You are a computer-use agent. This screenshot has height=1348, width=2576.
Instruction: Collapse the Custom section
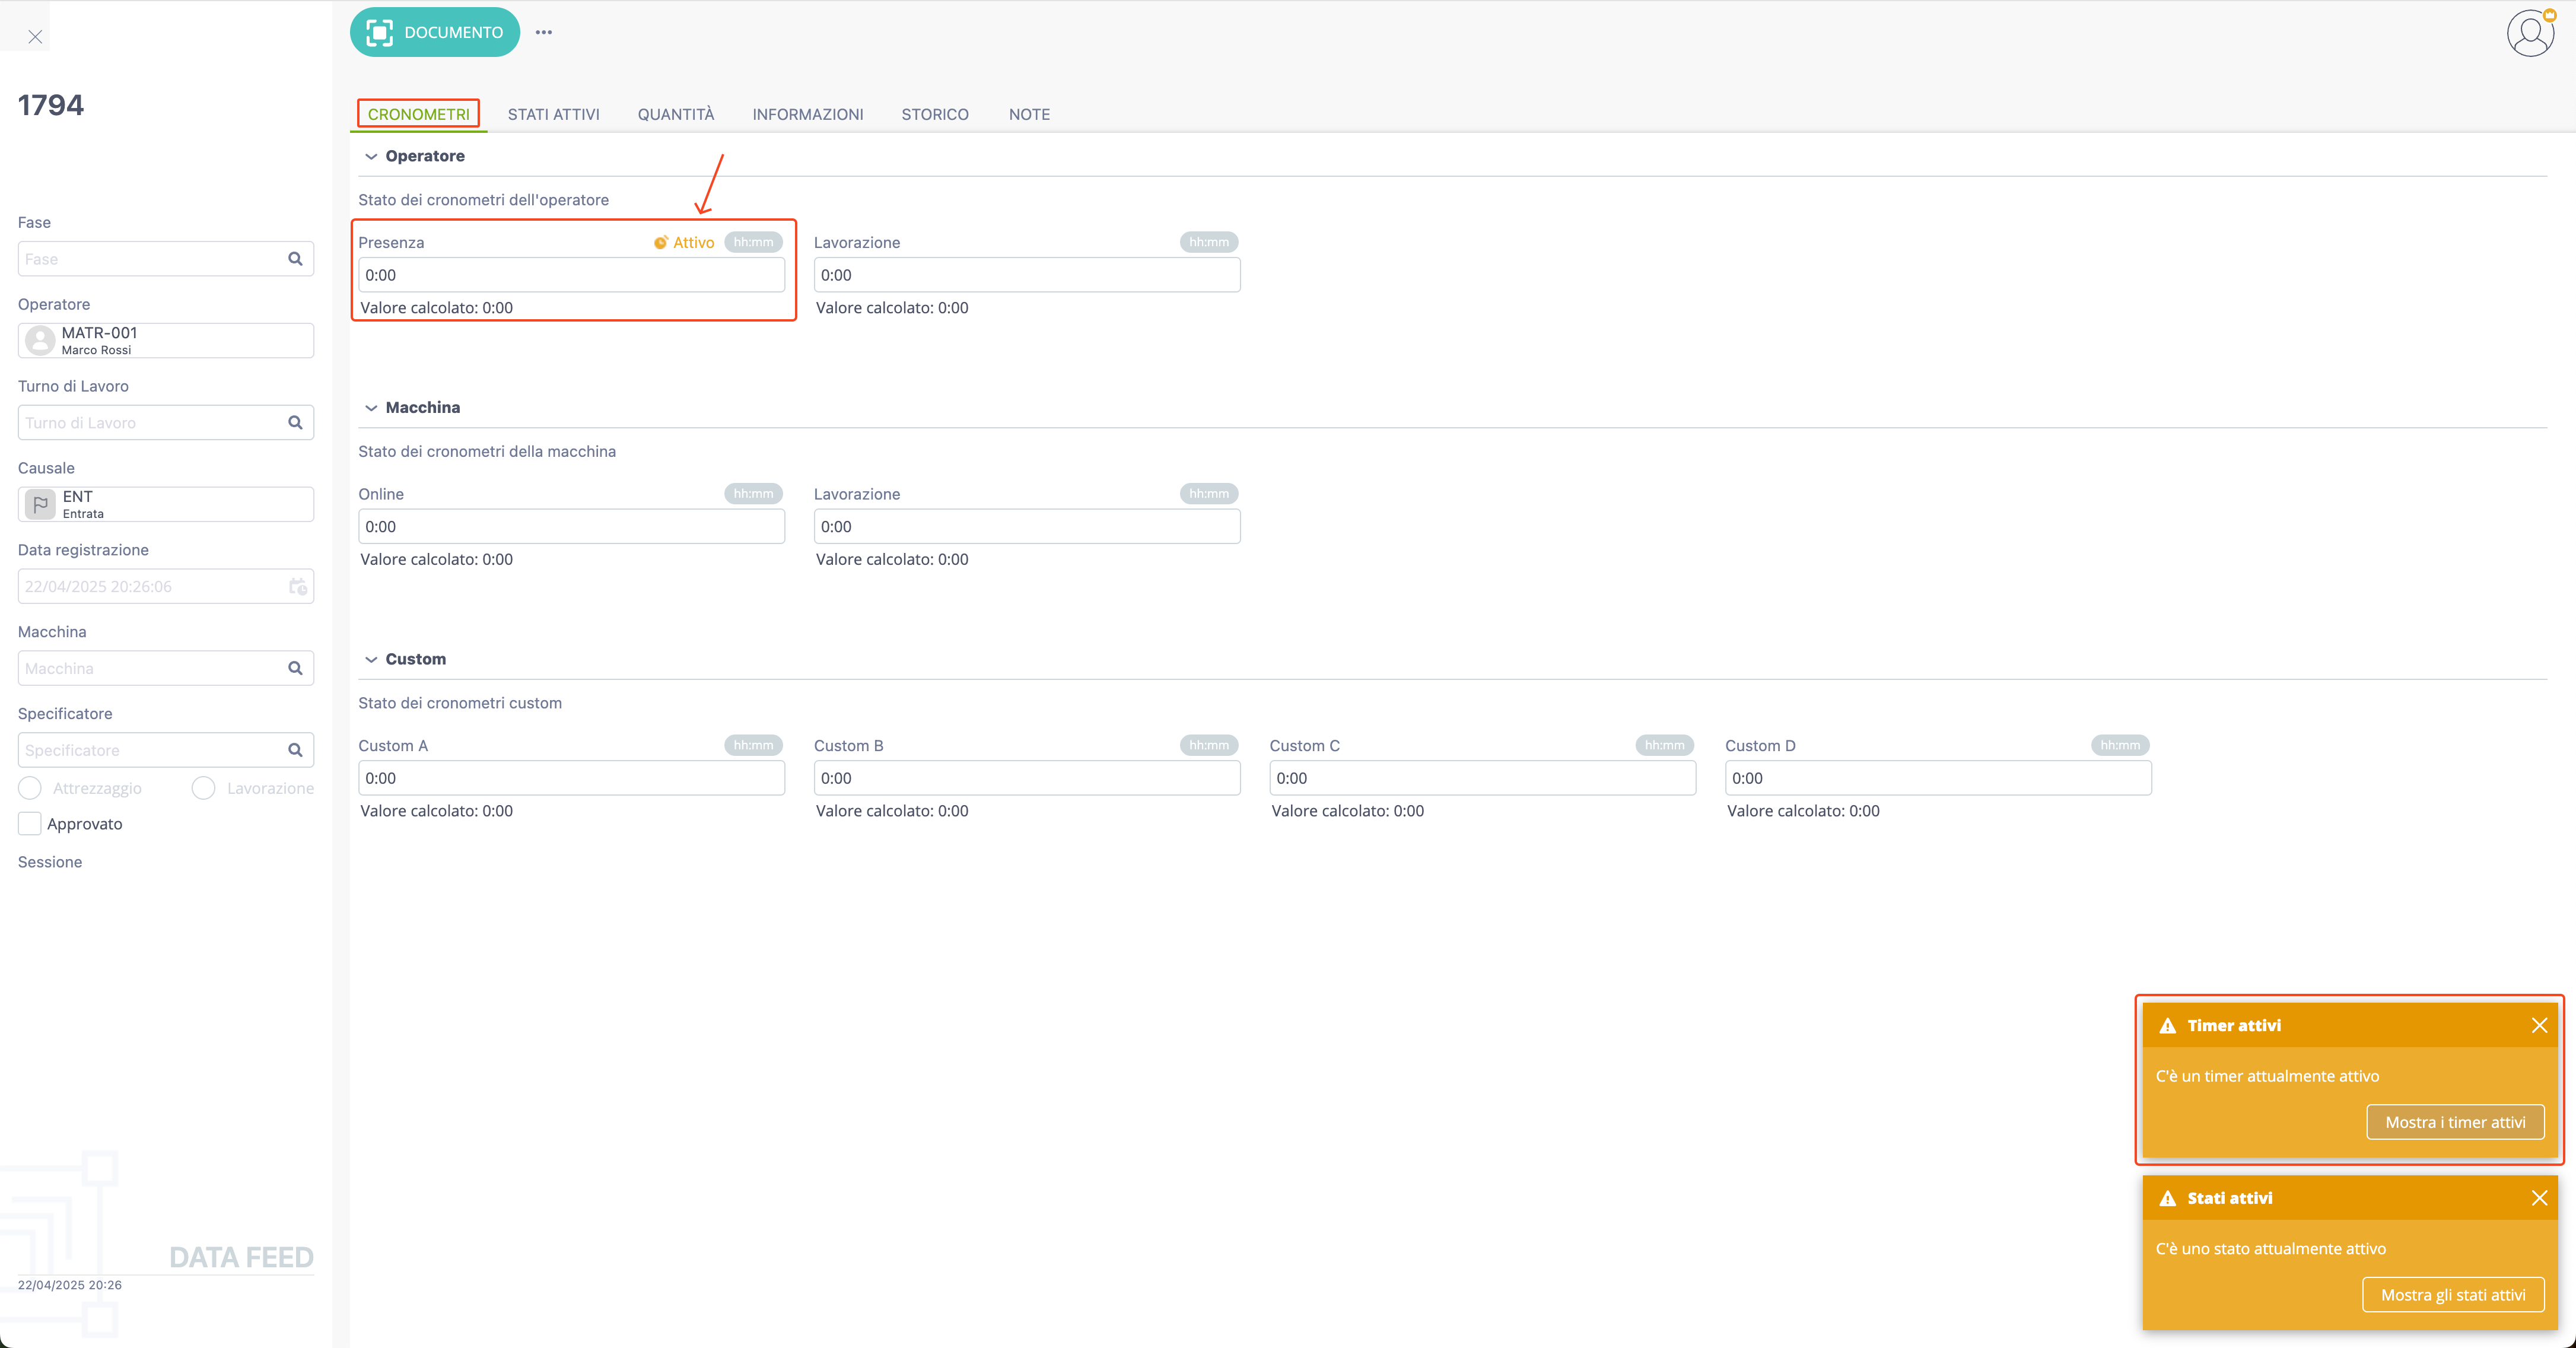coord(371,659)
